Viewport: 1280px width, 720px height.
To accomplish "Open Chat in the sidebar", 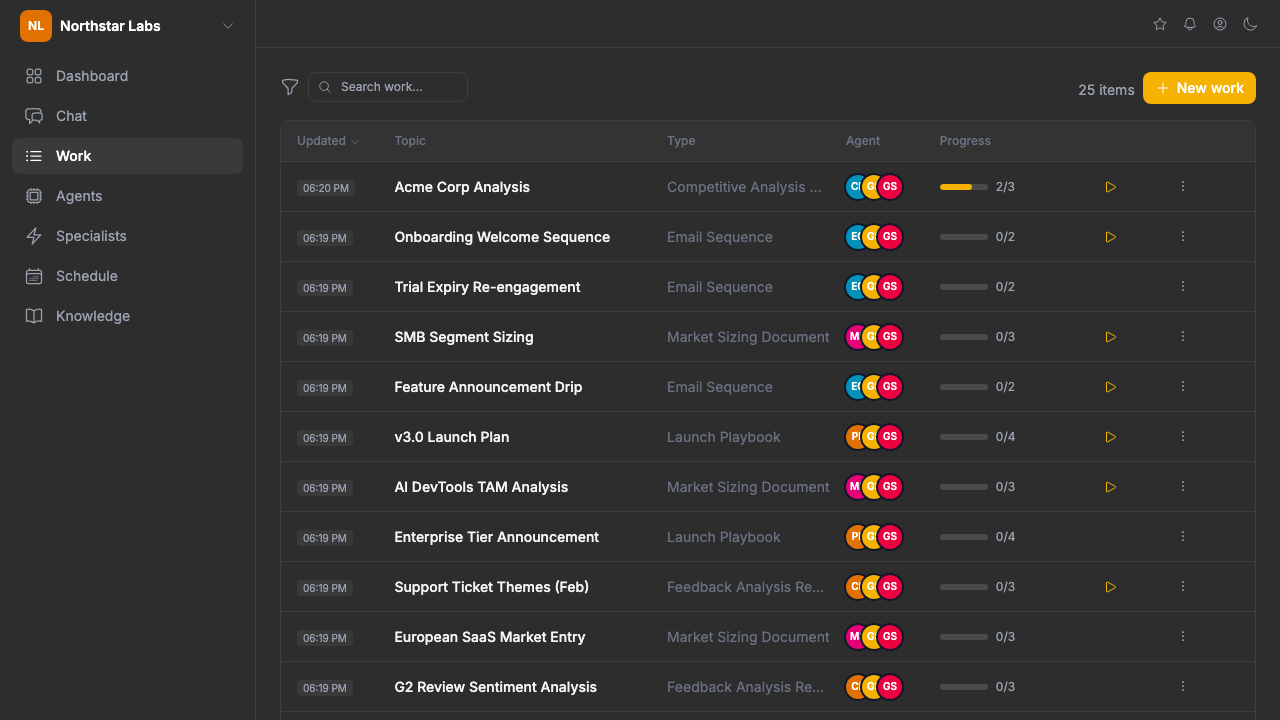I will (127, 116).
